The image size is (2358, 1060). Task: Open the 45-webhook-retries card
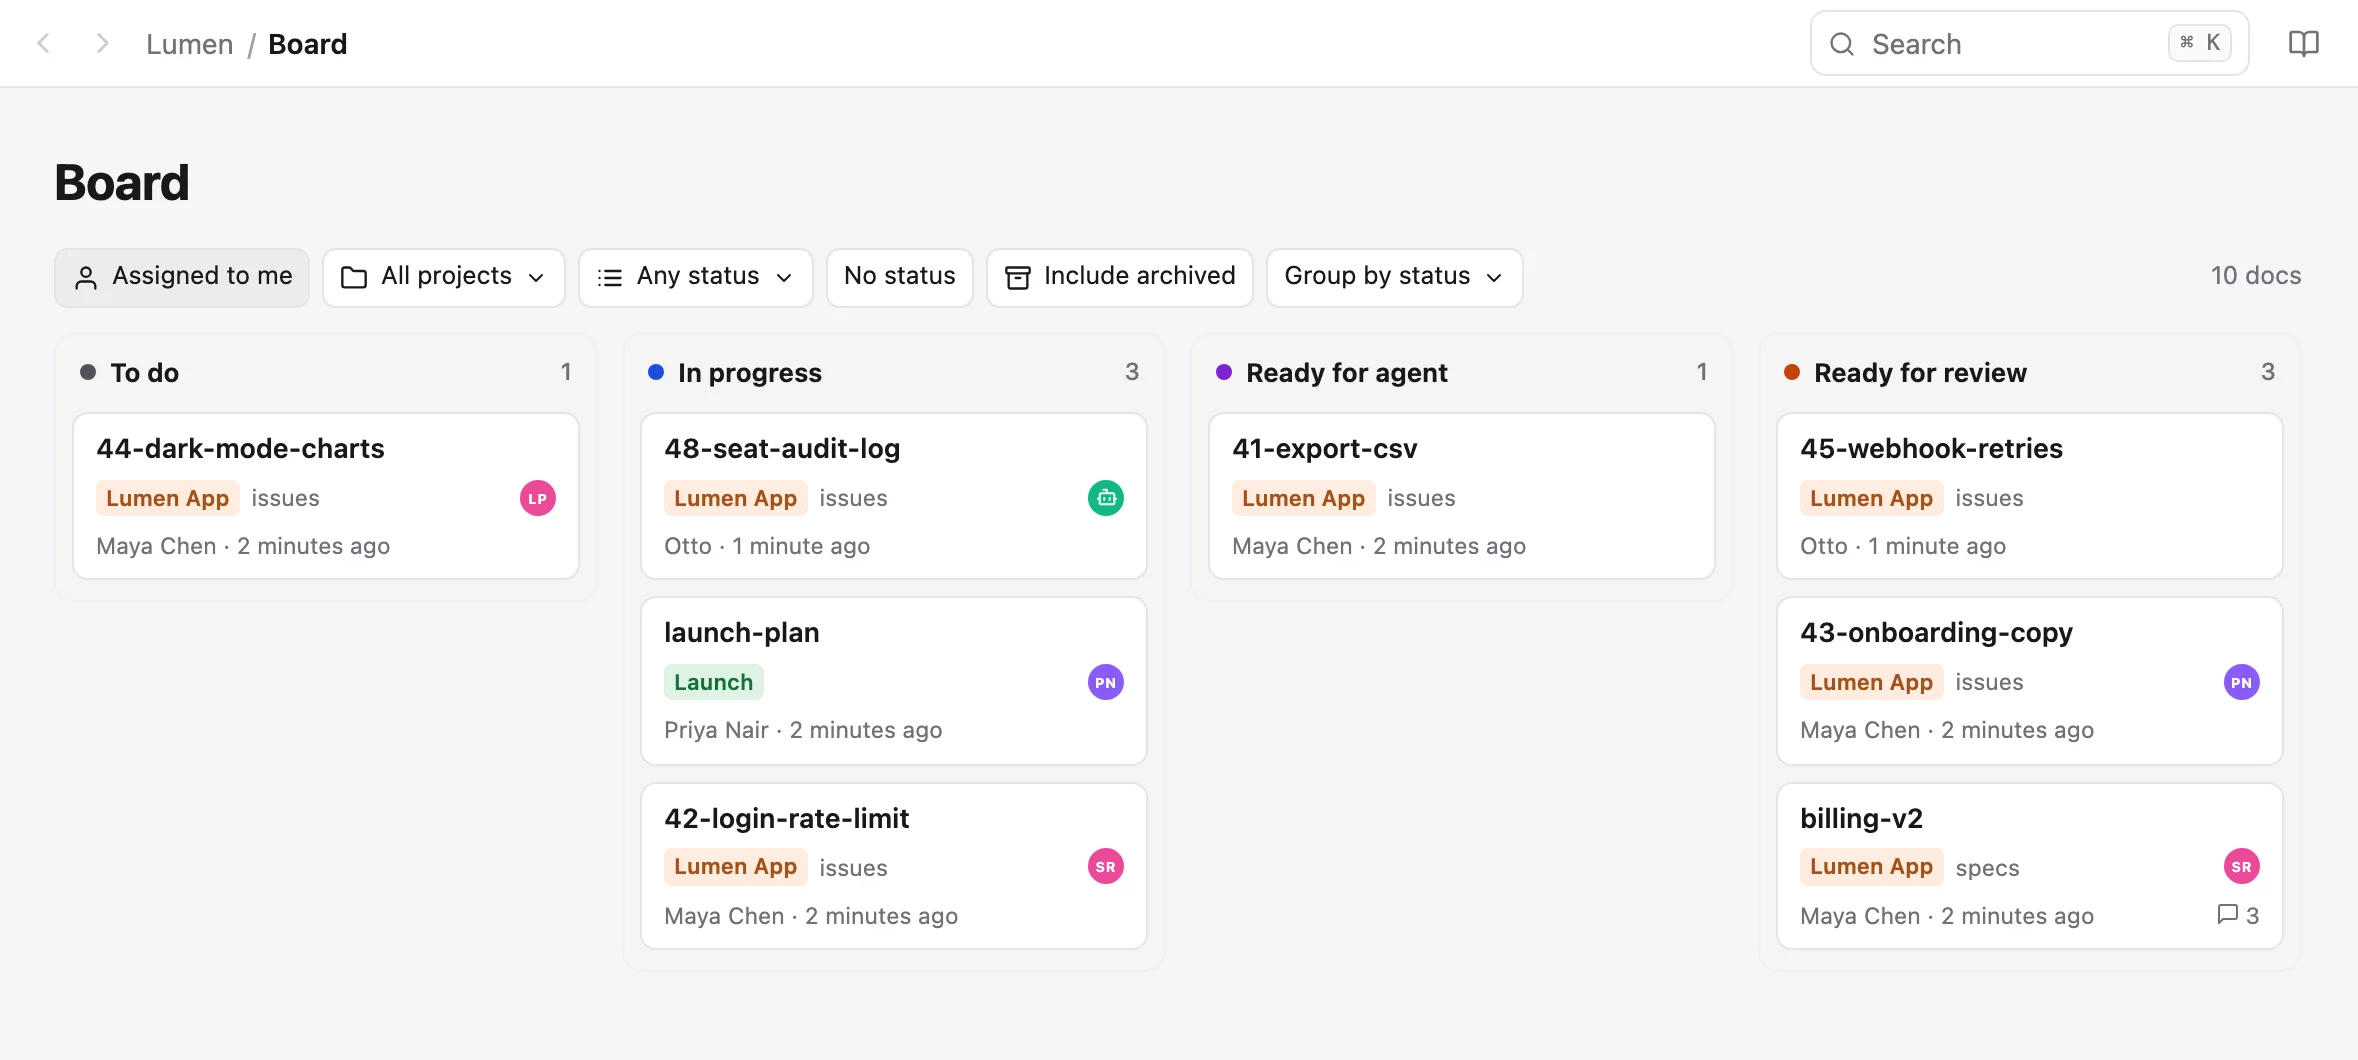click(x=2030, y=496)
